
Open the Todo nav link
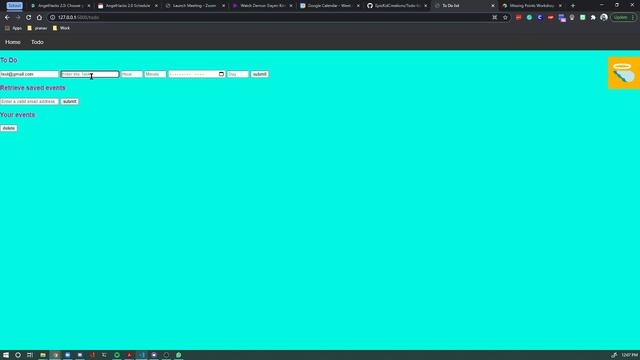tap(37, 42)
